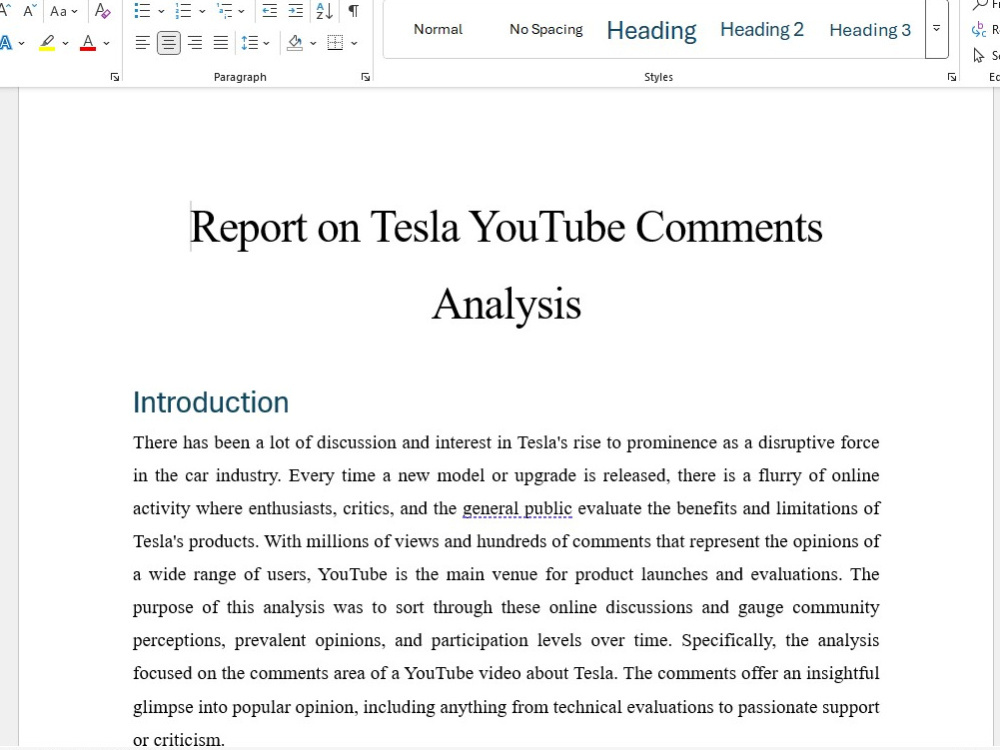The image size is (1000, 750).
Task: Justify the paragraph text
Action: pyautogui.click(x=221, y=43)
